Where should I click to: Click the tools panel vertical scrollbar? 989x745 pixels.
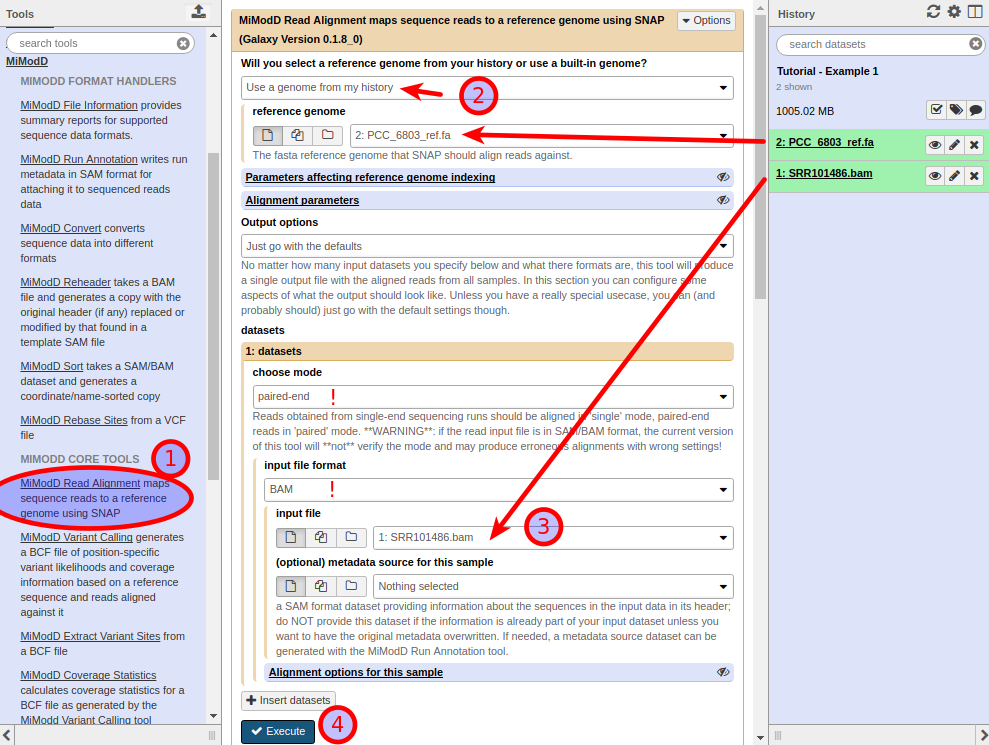click(213, 315)
